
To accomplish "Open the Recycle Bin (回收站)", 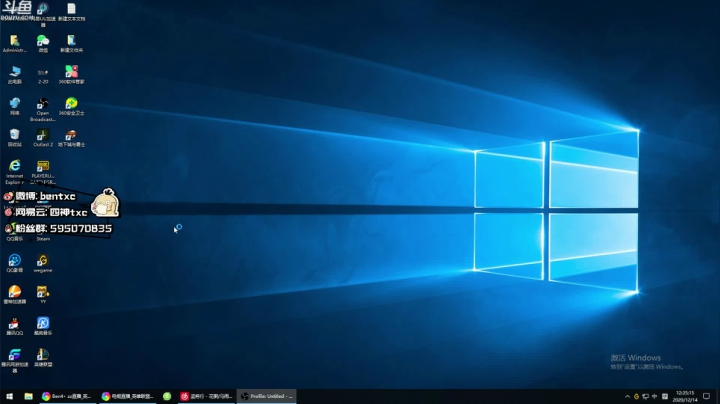I will pyautogui.click(x=14, y=138).
